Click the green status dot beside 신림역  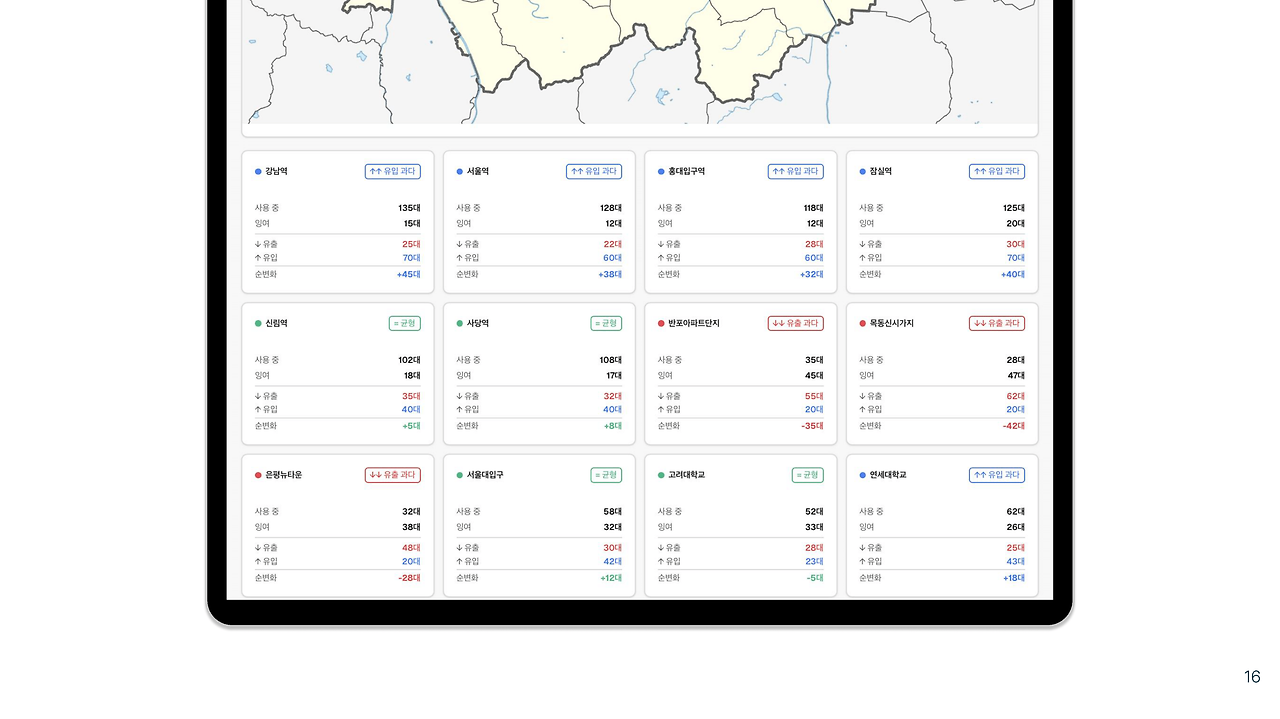[x=258, y=324]
